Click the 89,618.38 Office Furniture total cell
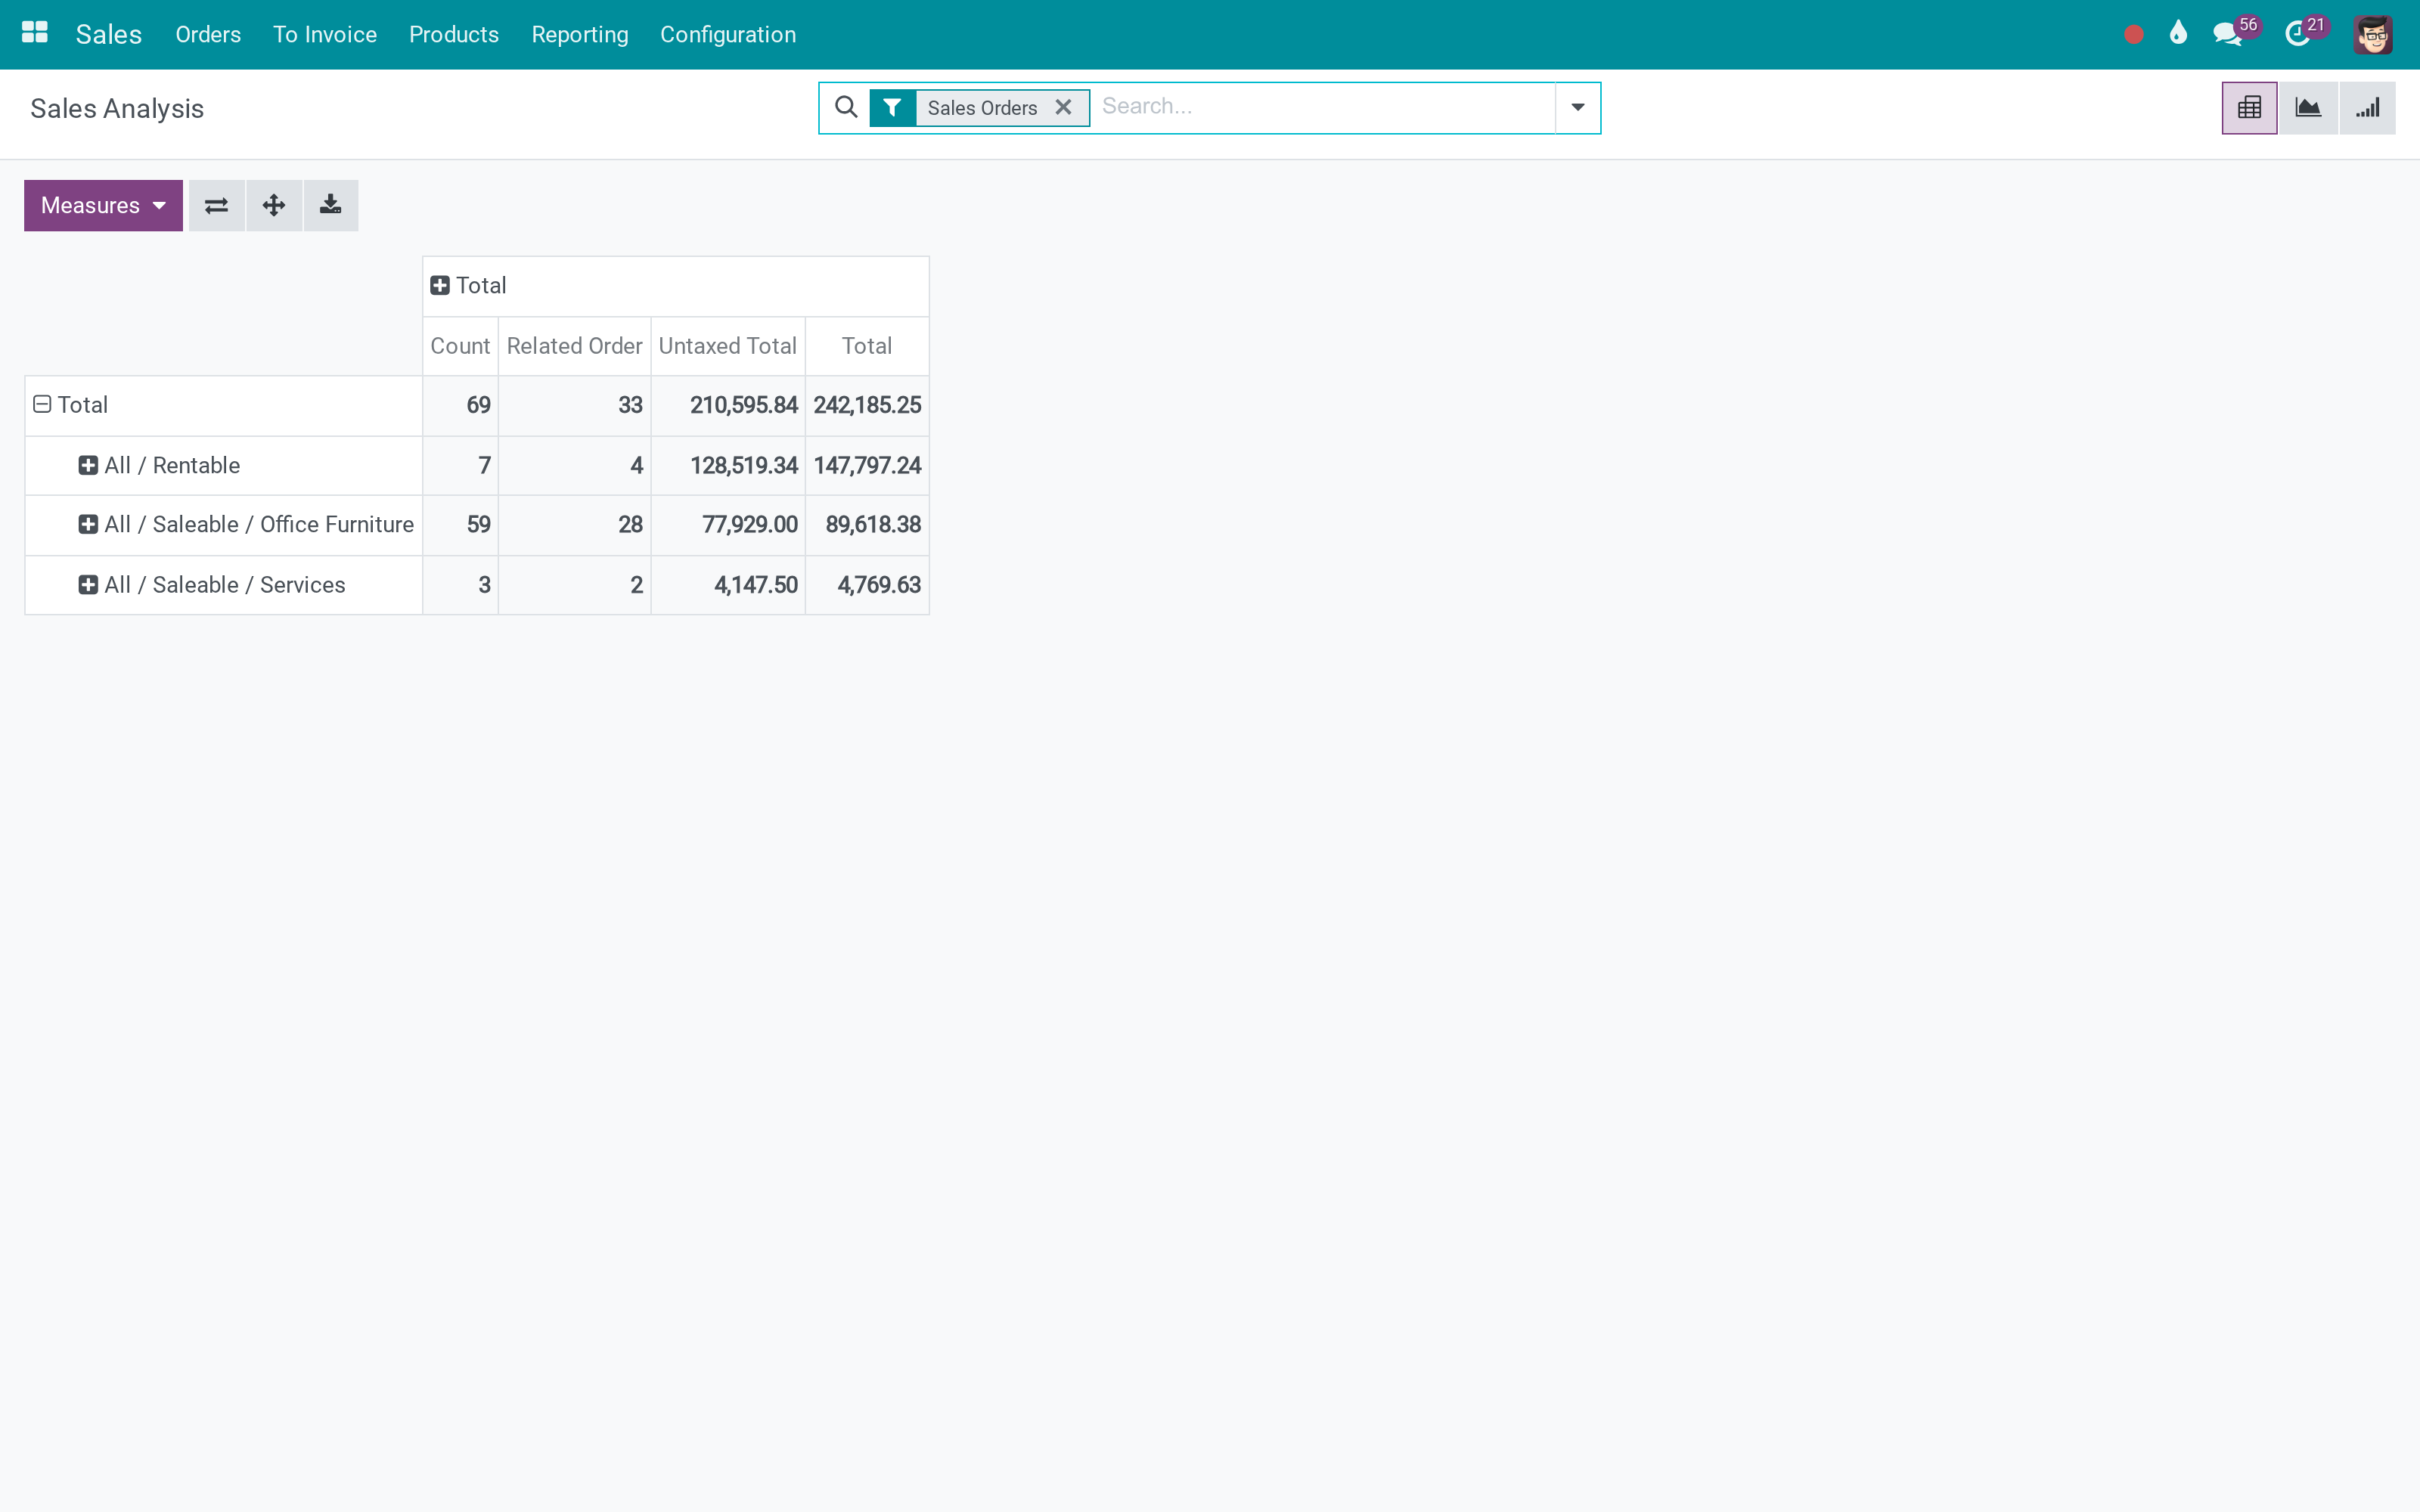The image size is (2420, 1512). click(867, 524)
